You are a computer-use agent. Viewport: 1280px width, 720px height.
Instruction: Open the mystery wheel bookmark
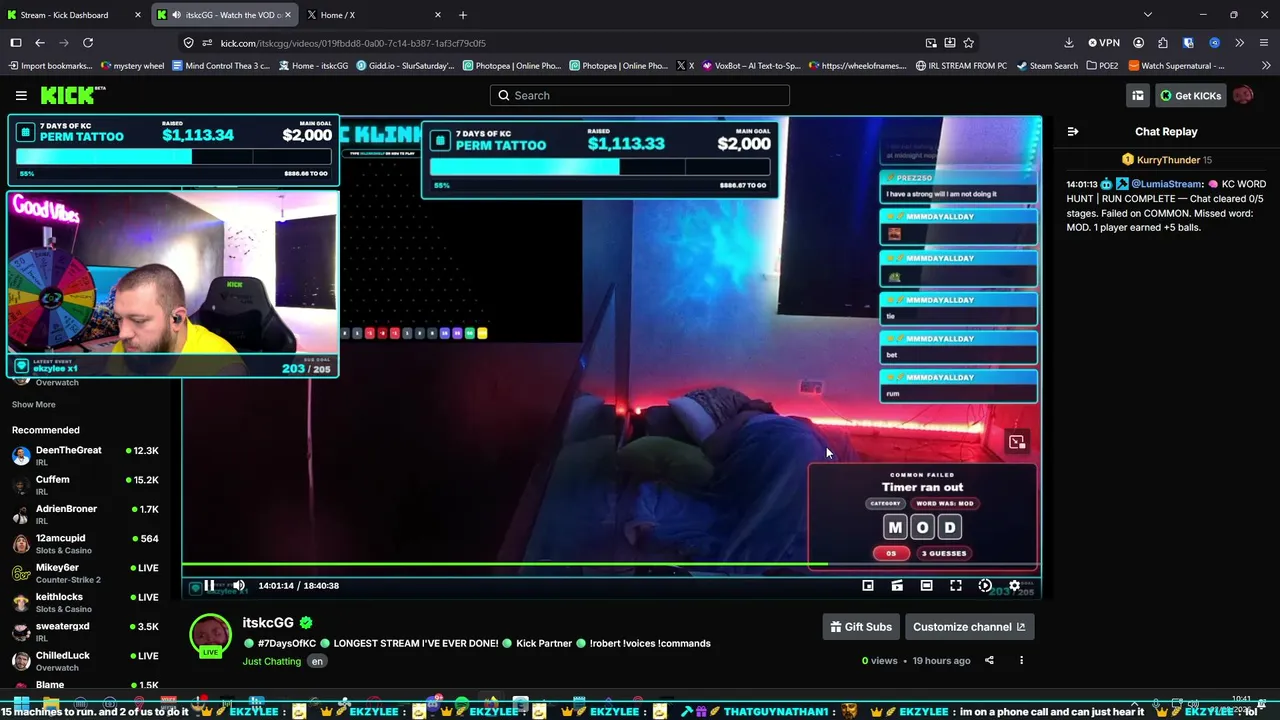coord(133,66)
